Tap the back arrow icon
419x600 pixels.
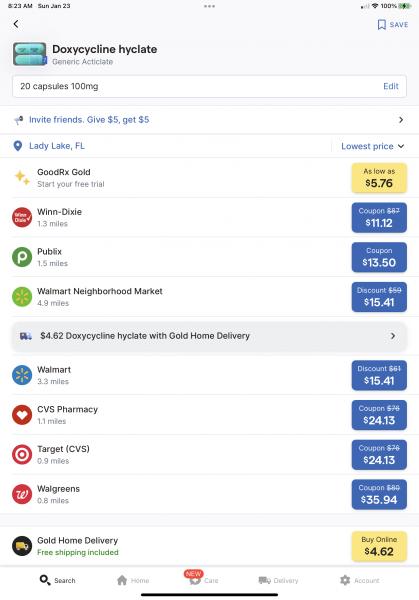pyautogui.click(x=16, y=24)
